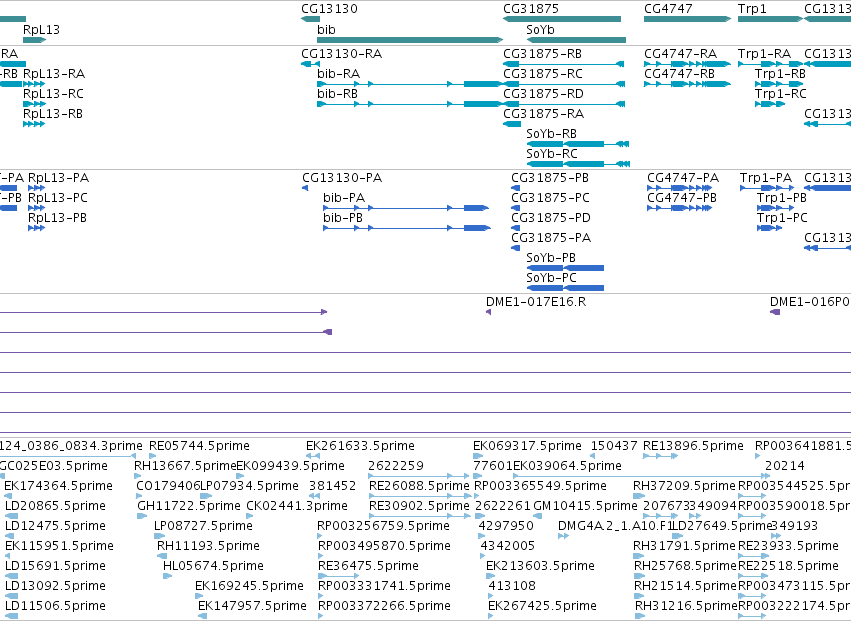The height and width of the screenshot is (621, 851).
Task: Select transcript CG31875-RA
Action: click(543, 114)
